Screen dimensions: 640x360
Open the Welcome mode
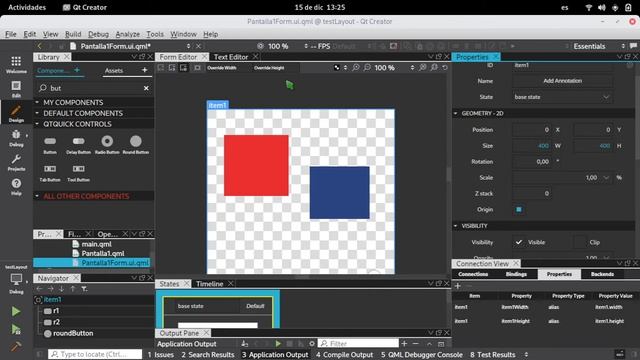[16, 64]
